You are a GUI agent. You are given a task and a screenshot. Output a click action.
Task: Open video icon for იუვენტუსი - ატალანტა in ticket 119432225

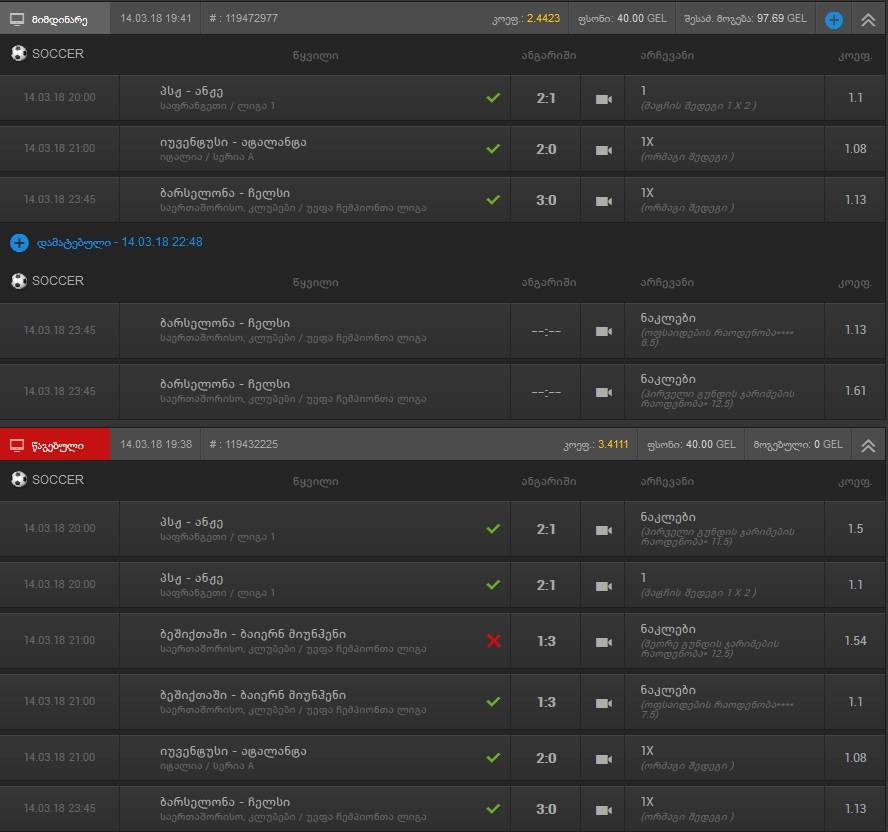coord(604,759)
